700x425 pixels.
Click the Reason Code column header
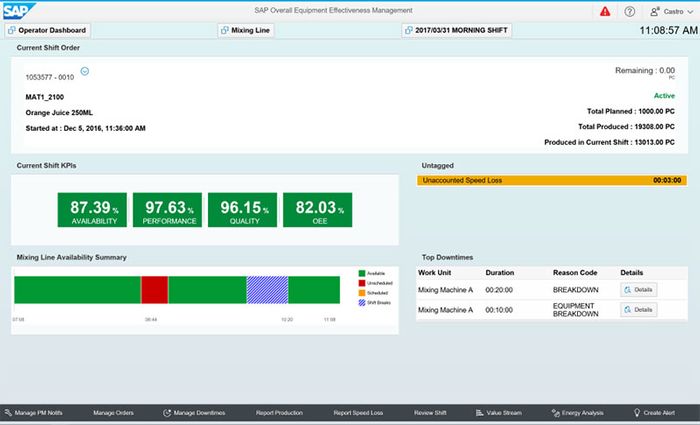(x=575, y=273)
